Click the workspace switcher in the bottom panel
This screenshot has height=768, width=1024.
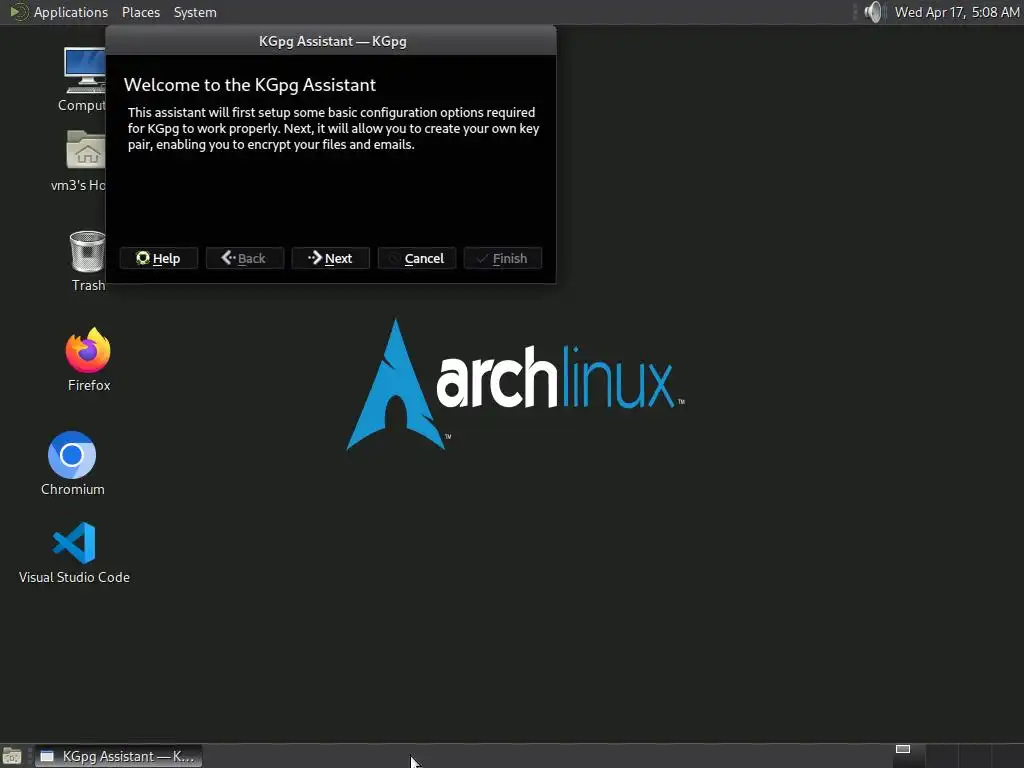pos(956,756)
